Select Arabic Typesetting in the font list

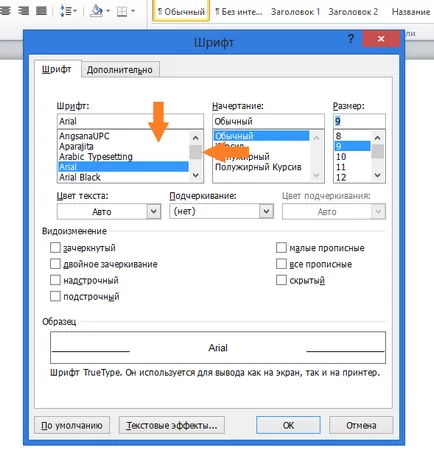pyautogui.click(x=123, y=157)
